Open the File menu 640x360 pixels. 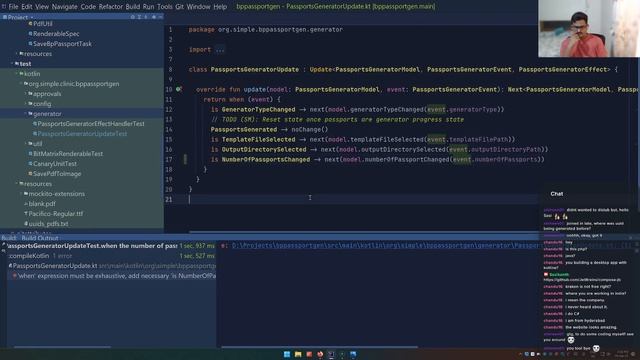13,7
